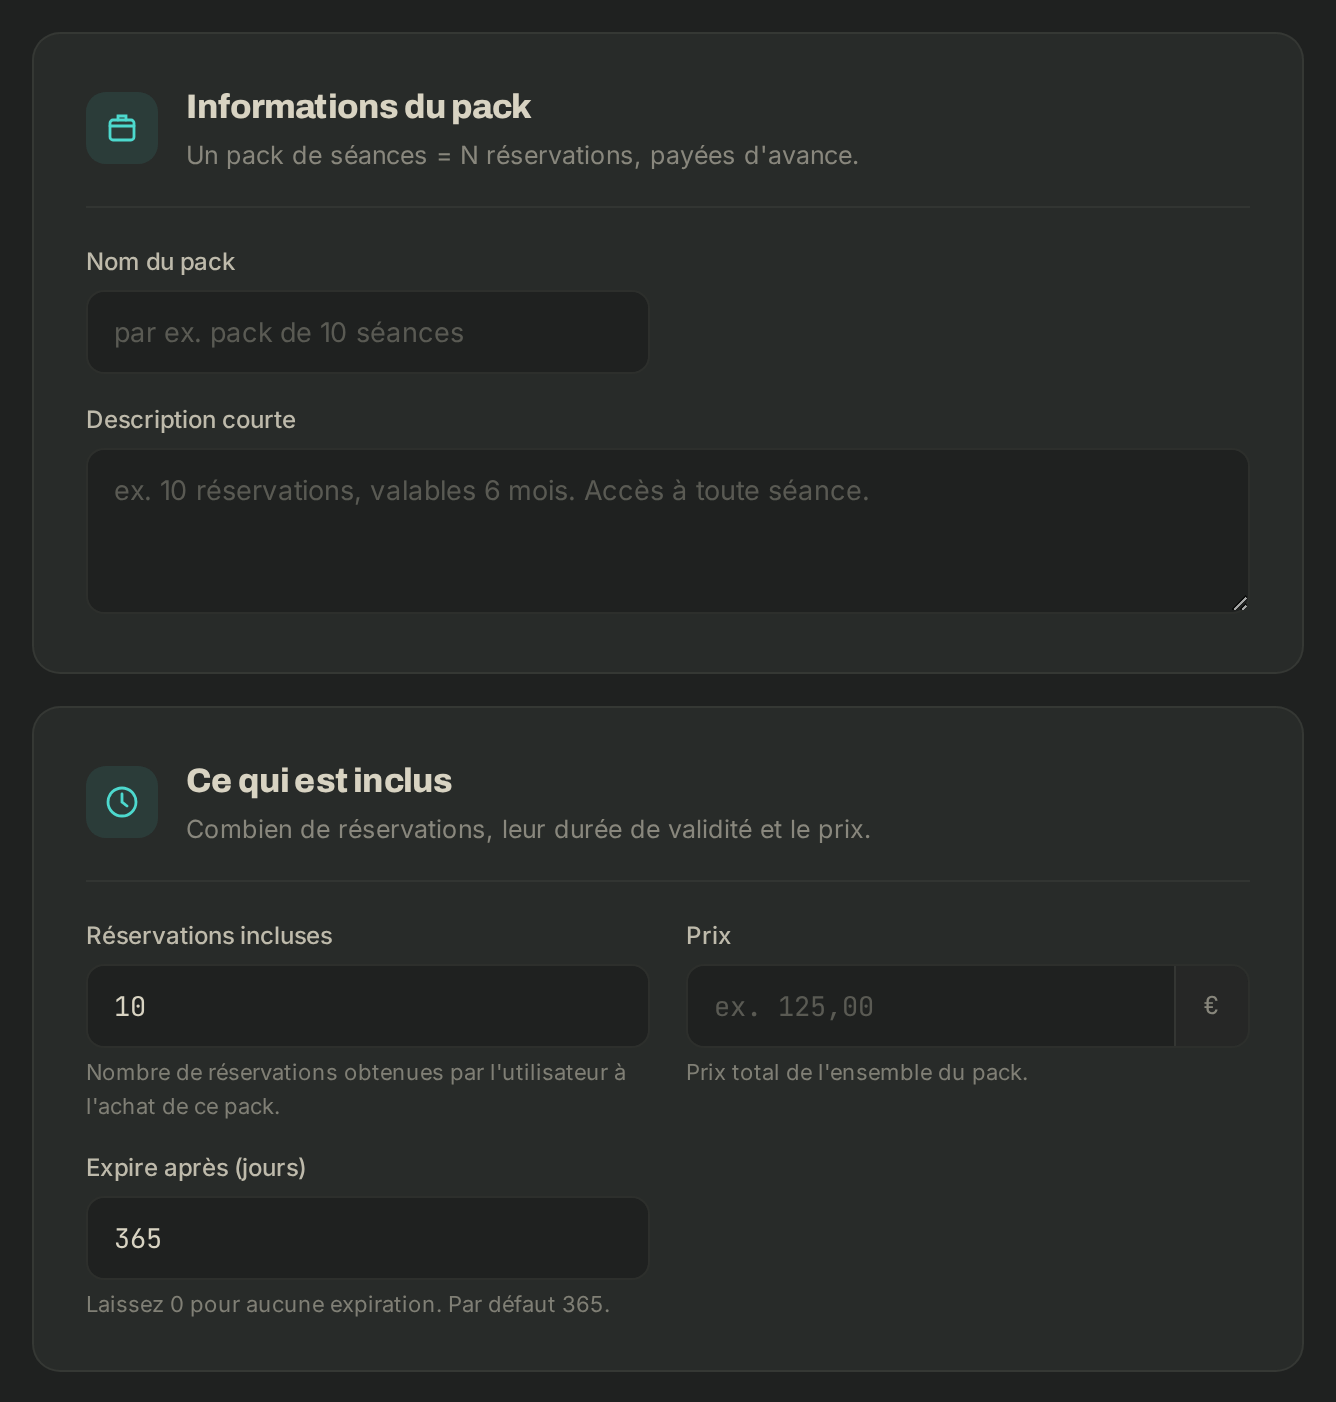Click the euro currency symbol in Prix field
This screenshot has width=1336, height=1402.
click(x=1211, y=1006)
